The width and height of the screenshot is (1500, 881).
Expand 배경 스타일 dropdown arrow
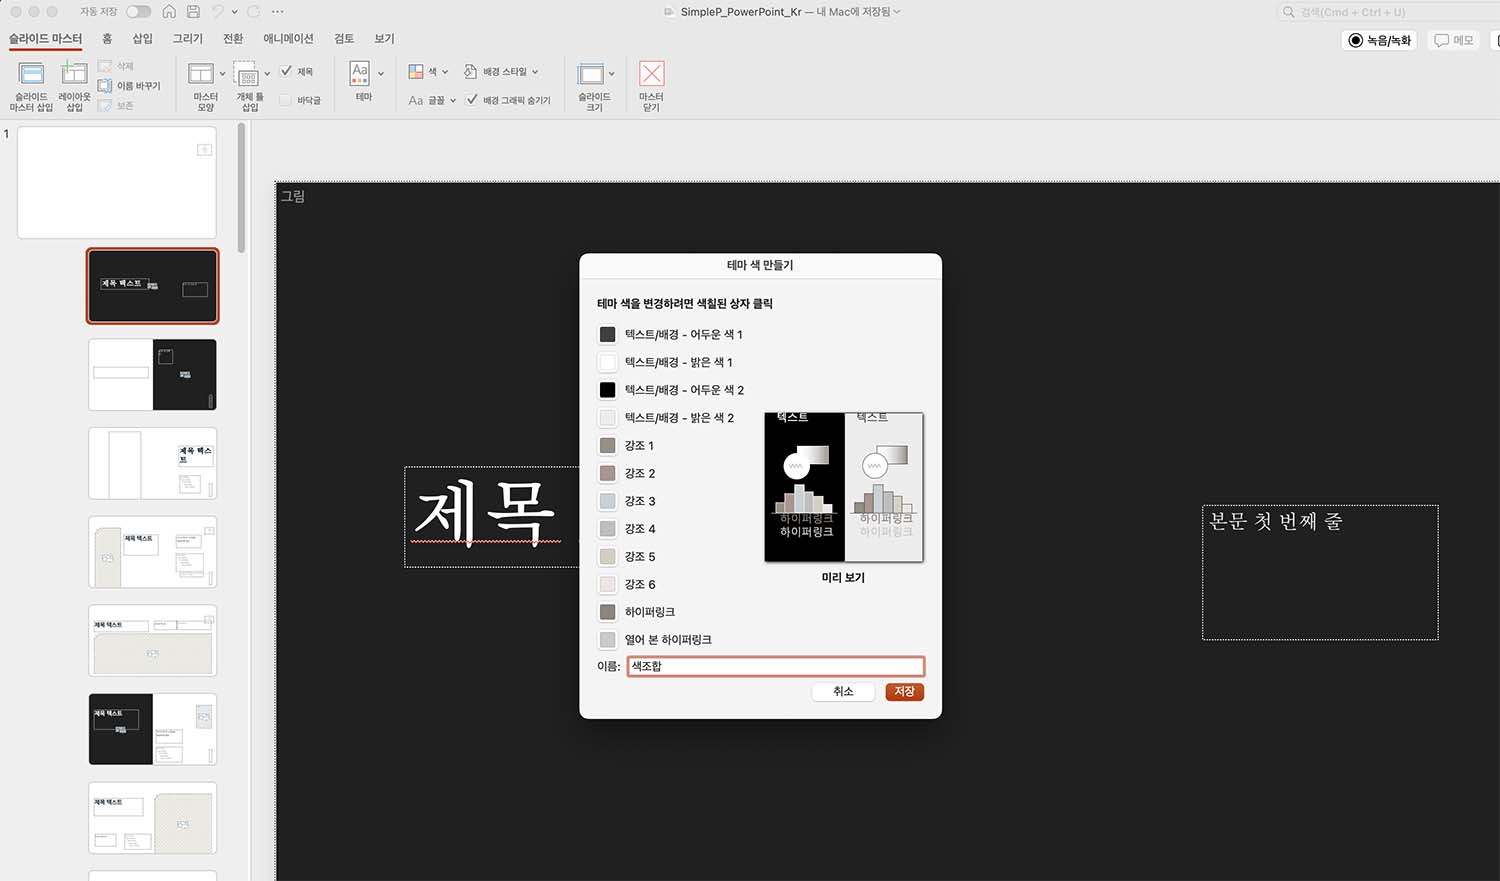[x=535, y=72]
